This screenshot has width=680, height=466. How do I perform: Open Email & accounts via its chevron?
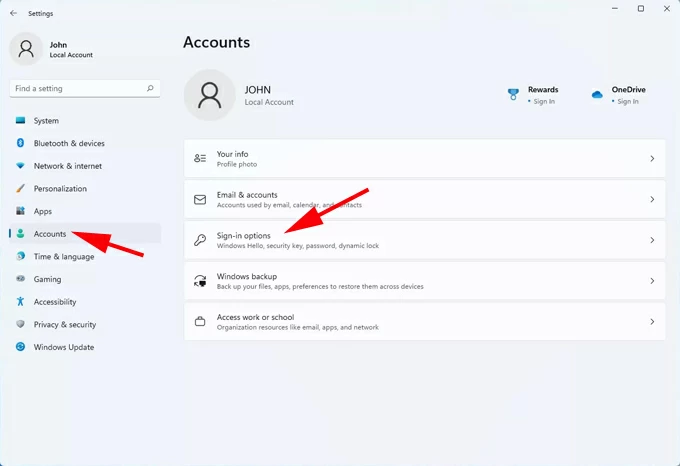click(x=652, y=200)
